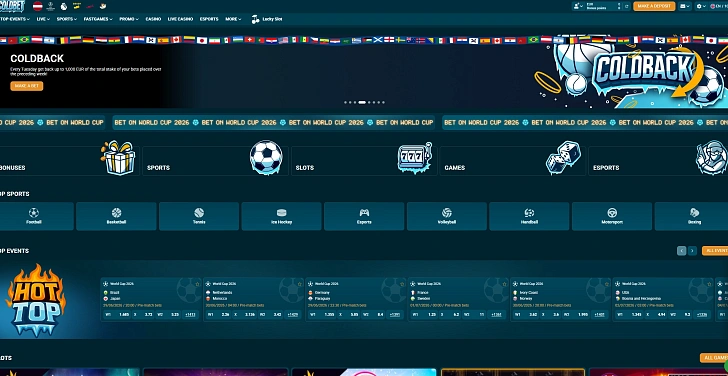Open the Casino menu item
The image size is (728, 376).
click(x=153, y=19)
